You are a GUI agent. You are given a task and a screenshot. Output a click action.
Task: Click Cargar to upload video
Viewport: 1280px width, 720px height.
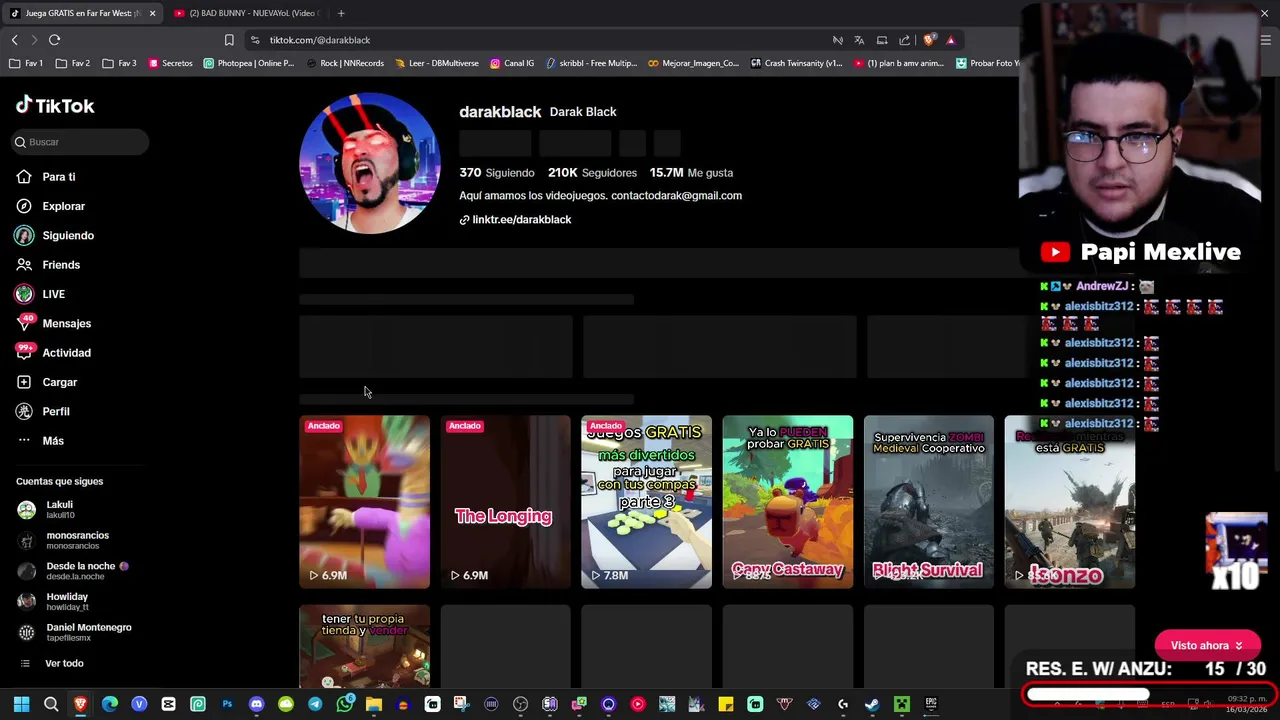click(46, 382)
